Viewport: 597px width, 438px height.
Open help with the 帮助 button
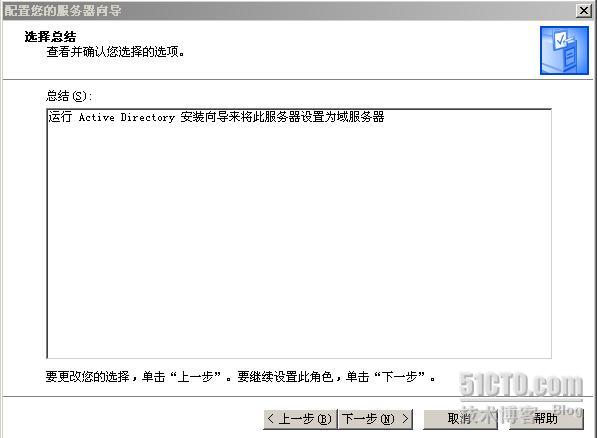click(x=546, y=419)
